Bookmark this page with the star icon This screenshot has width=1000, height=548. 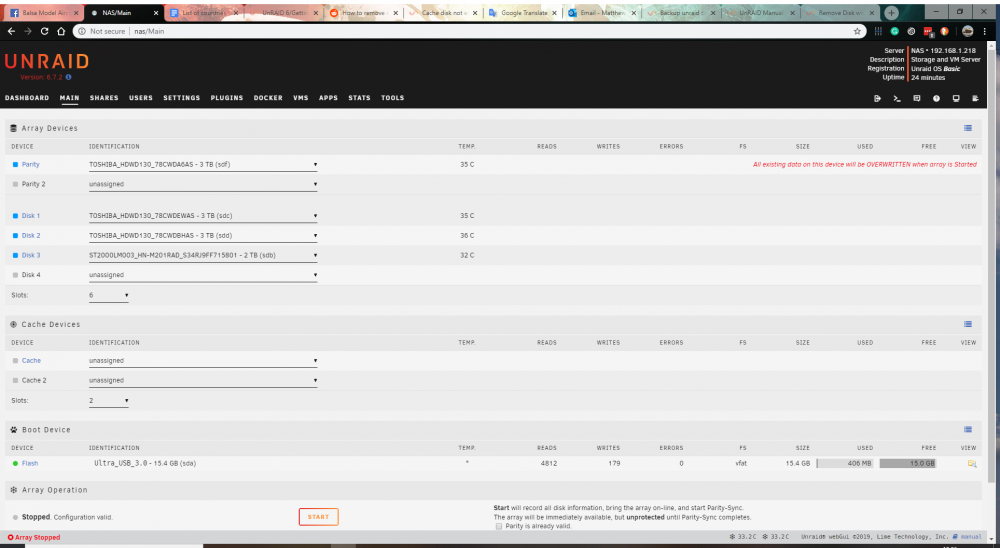[857, 31]
